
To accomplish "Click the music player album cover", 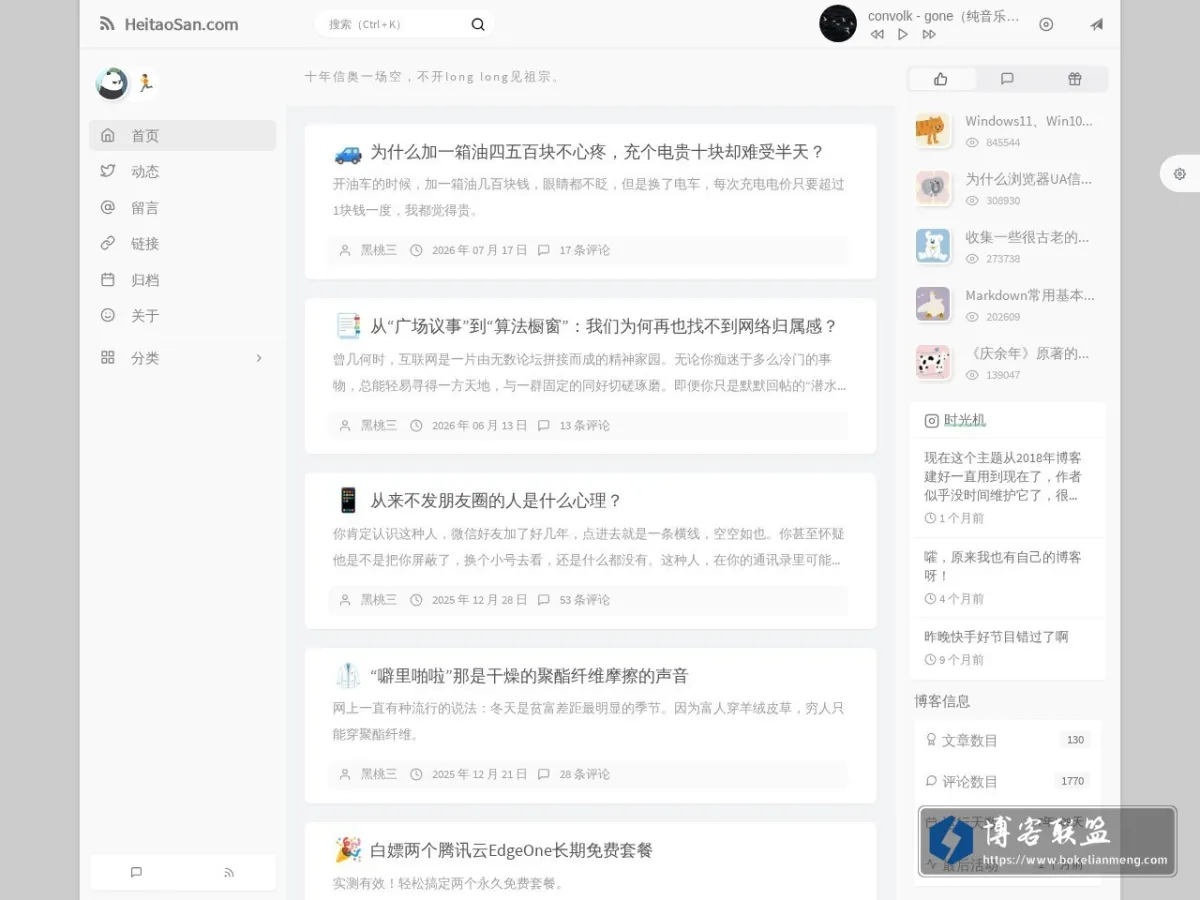I will click(x=838, y=24).
